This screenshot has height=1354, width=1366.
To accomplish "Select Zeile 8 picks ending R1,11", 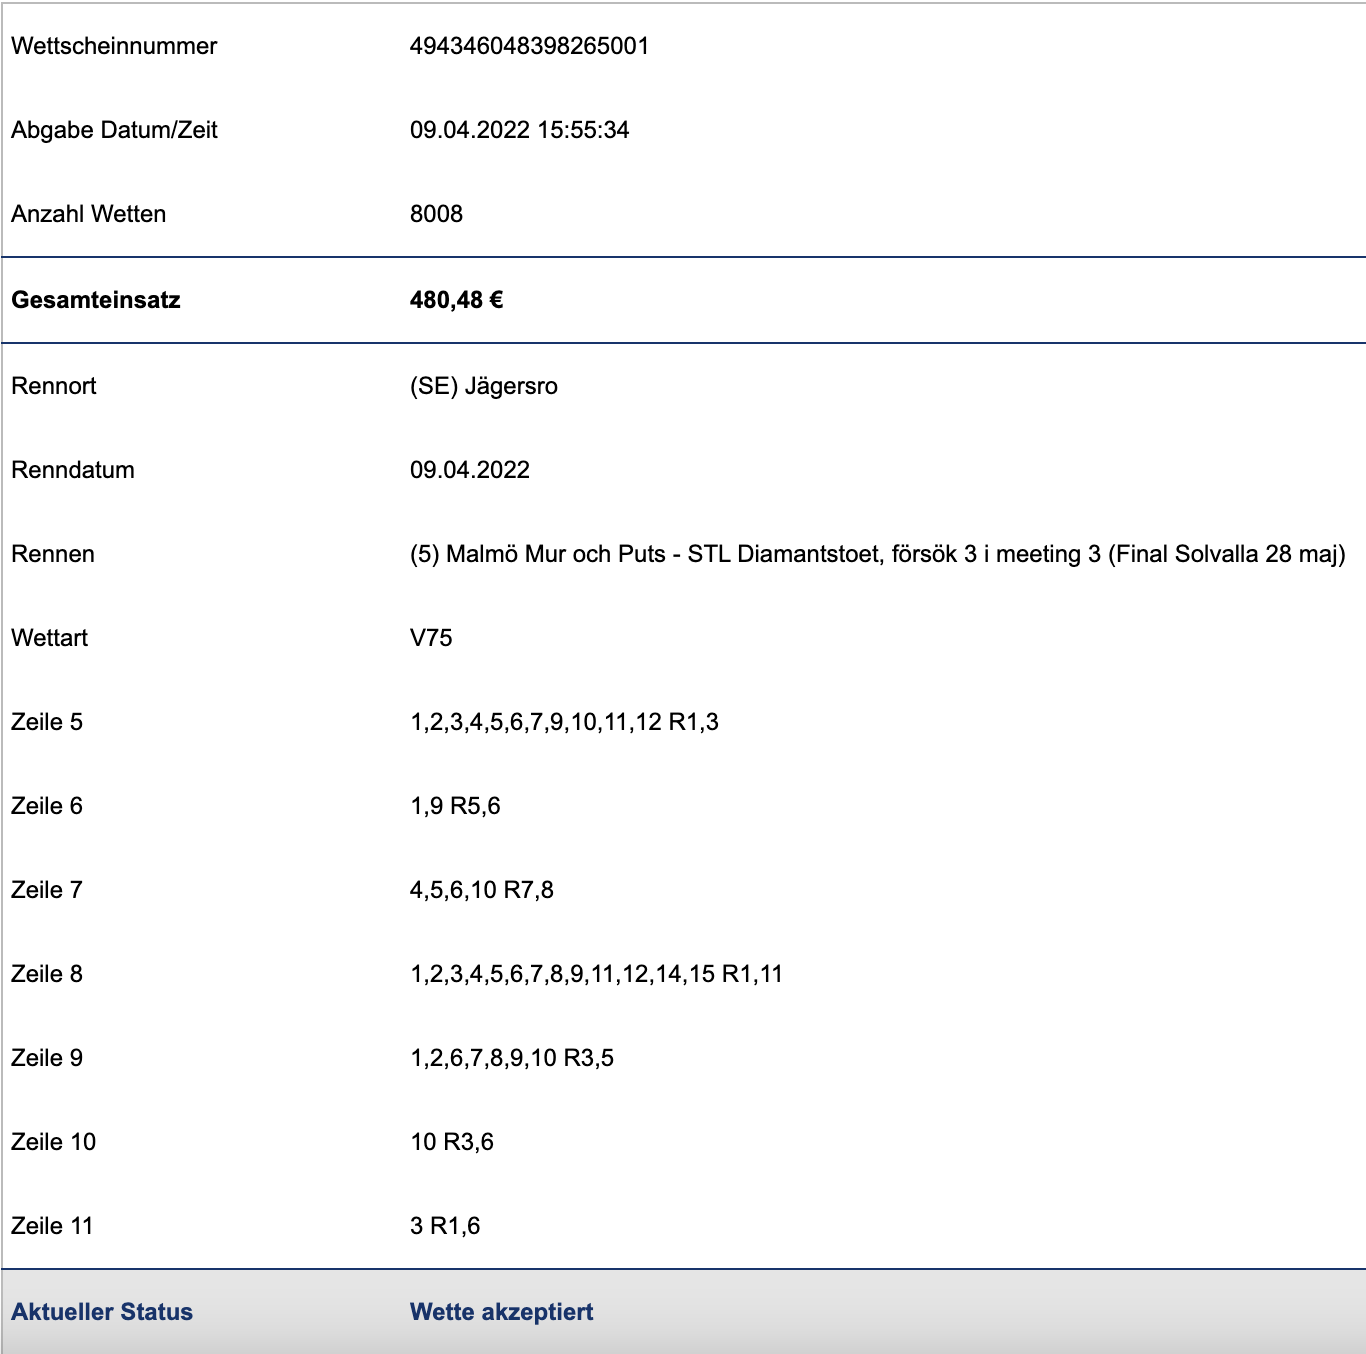I will pyautogui.click(x=596, y=974).
